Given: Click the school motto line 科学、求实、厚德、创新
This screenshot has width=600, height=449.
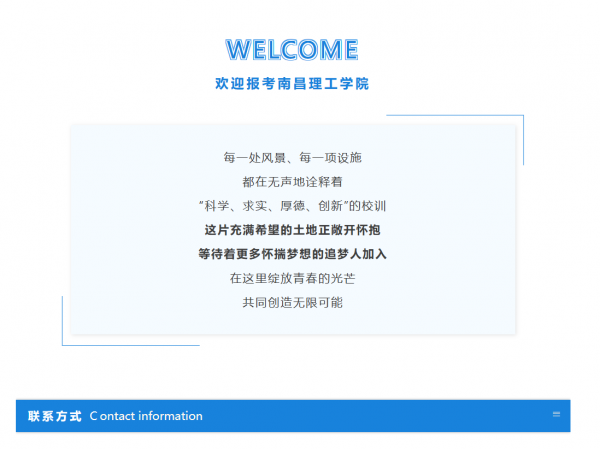Looking at the screenshot, I should coord(293,206).
